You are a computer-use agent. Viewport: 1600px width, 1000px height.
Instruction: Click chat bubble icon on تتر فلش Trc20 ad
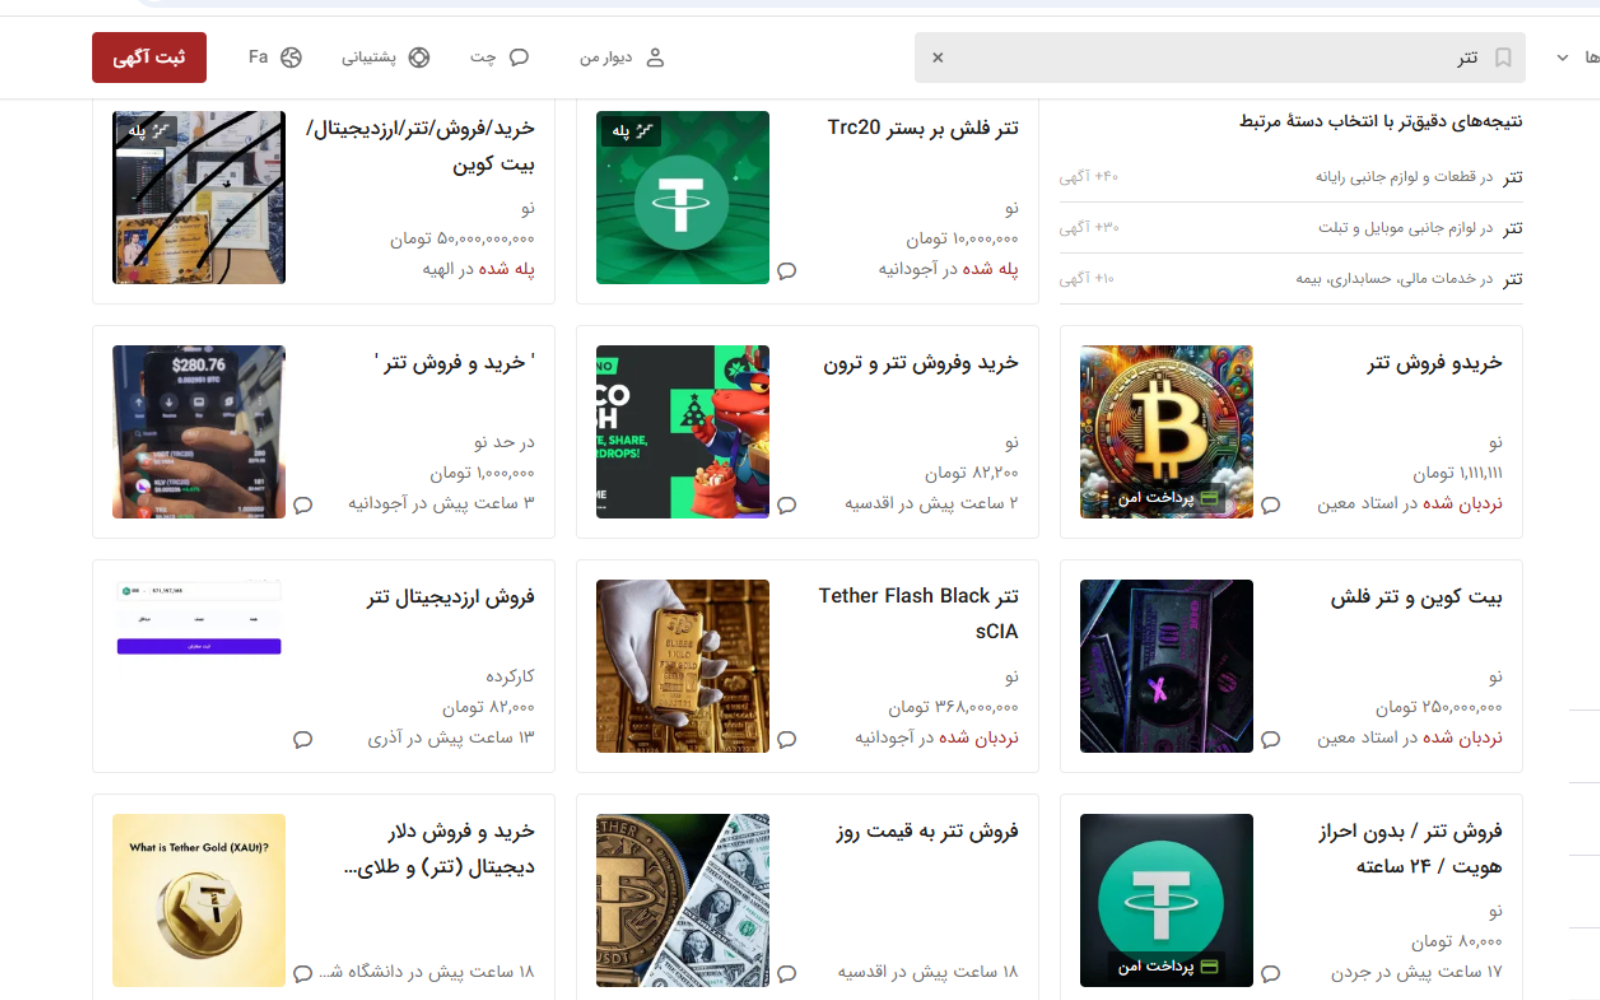click(787, 271)
